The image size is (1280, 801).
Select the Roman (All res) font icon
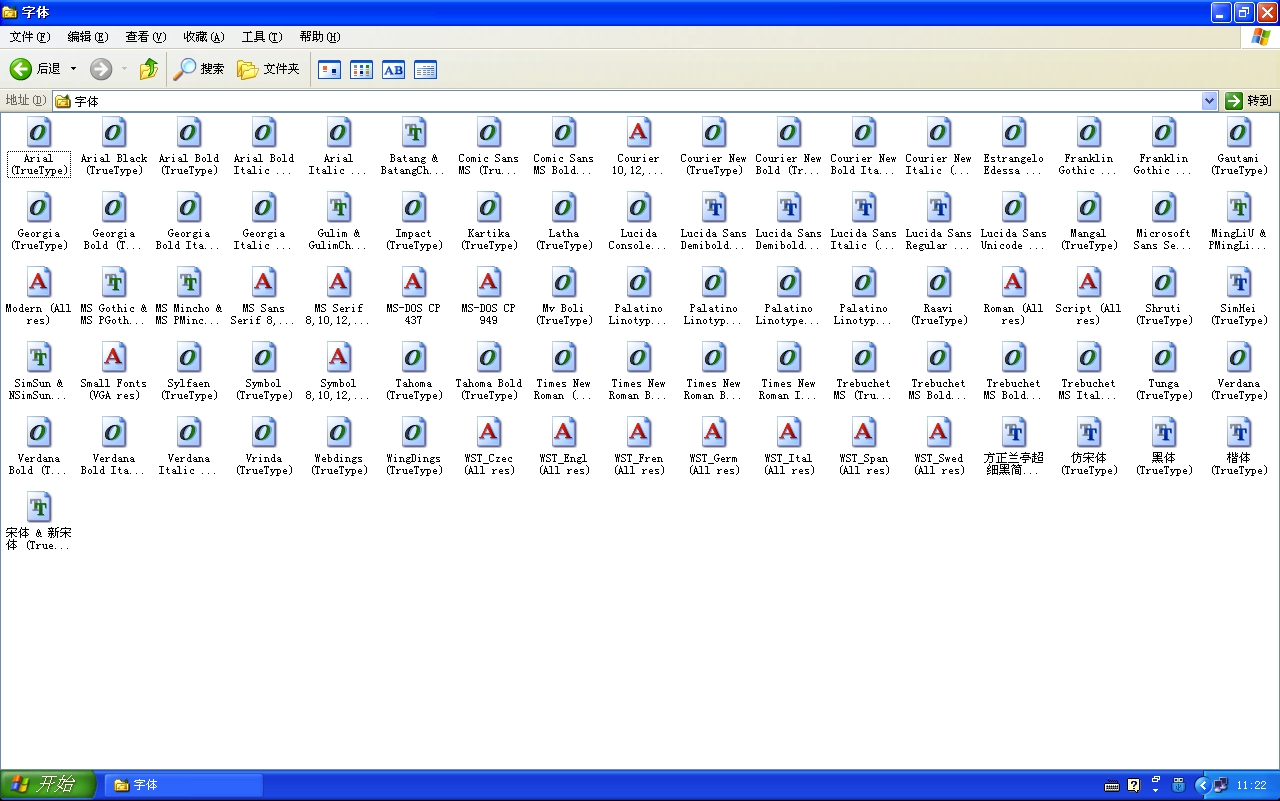coord(1014,282)
